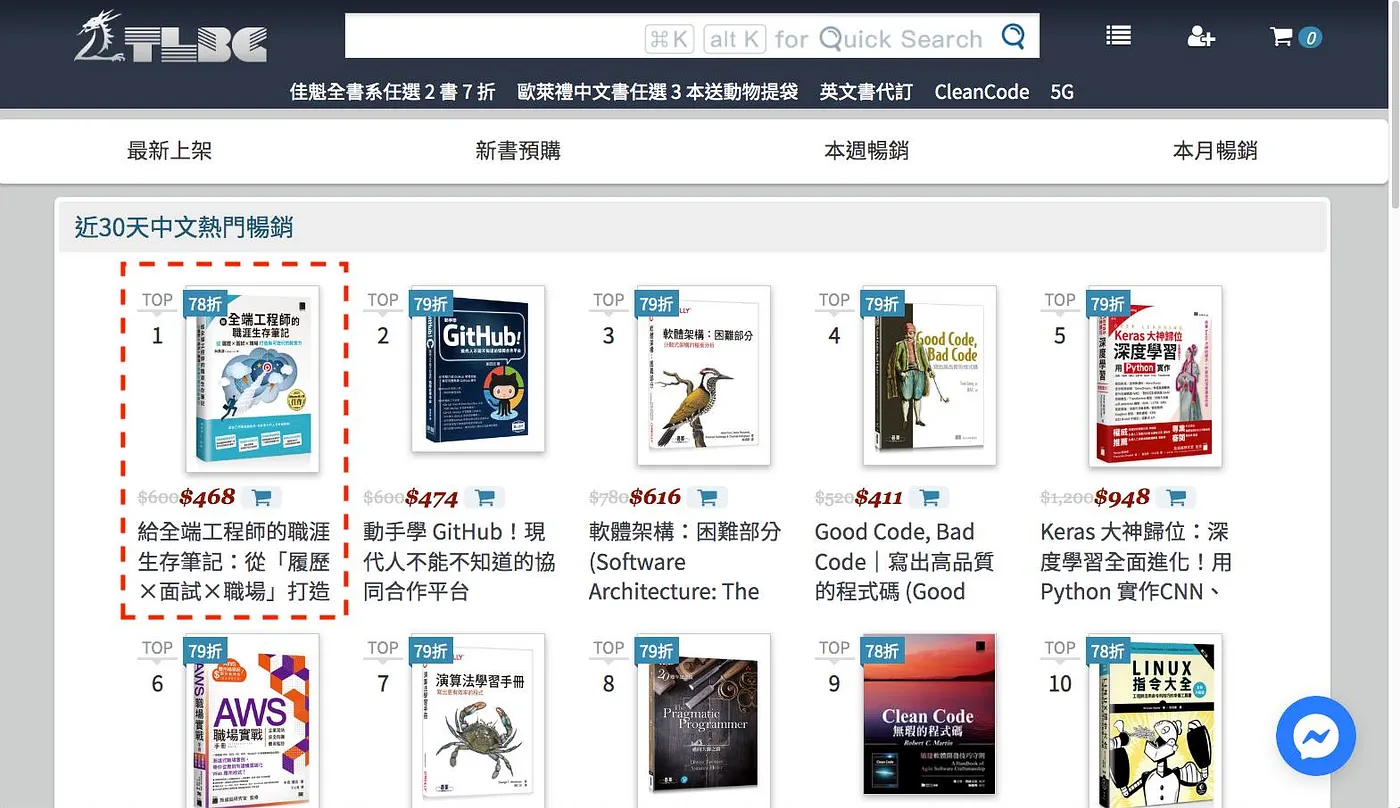Screen dimensions: 1400x808
Task: Open the TLBC dragon logo homepage
Action: [171, 39]
